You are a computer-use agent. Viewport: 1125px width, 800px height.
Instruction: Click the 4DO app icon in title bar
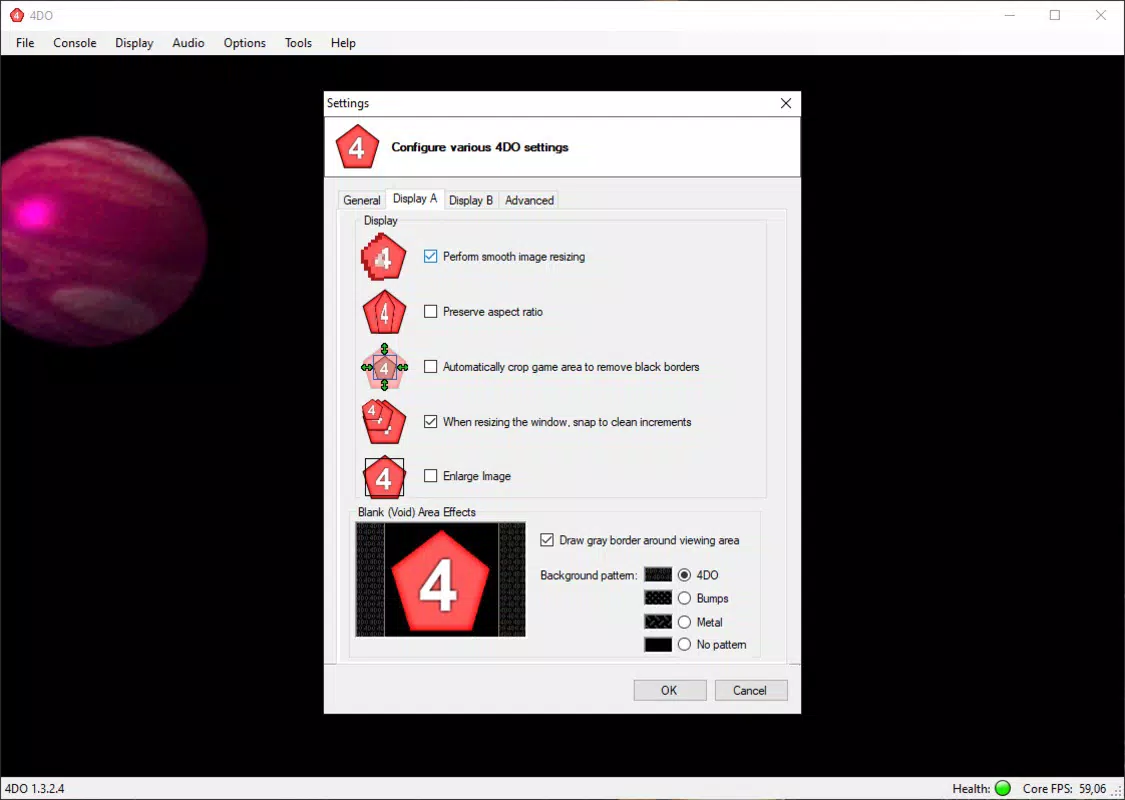17,15
